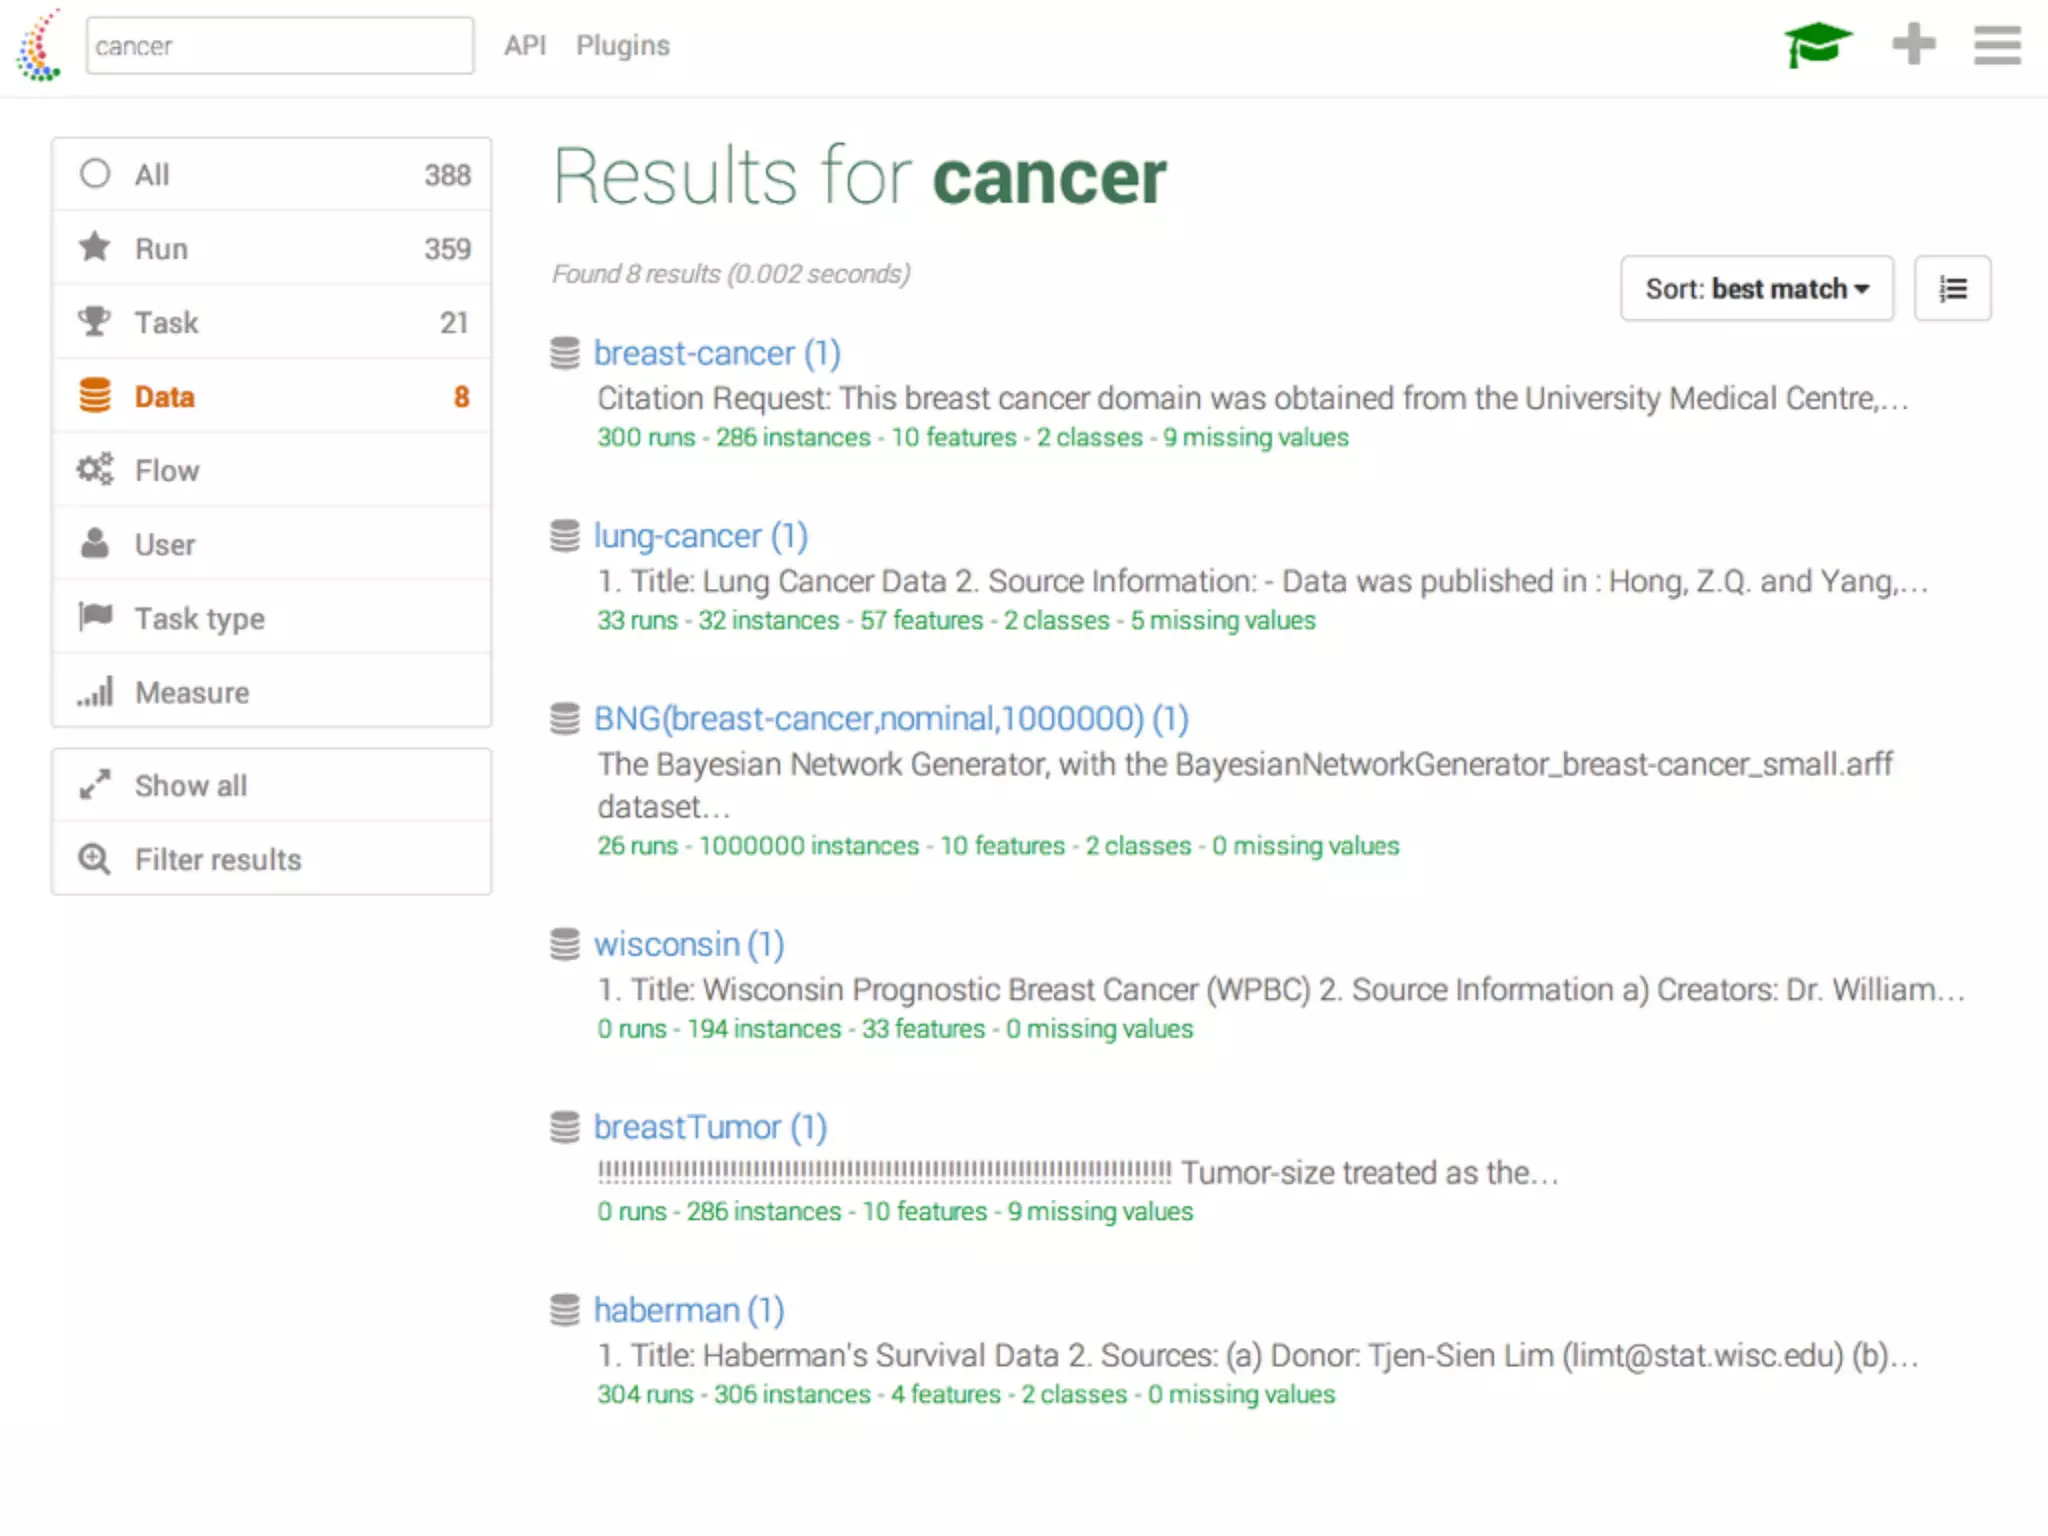Click the list view toggle icon
This screenshot has width=2048, height=1536.
click(1952, 289)
